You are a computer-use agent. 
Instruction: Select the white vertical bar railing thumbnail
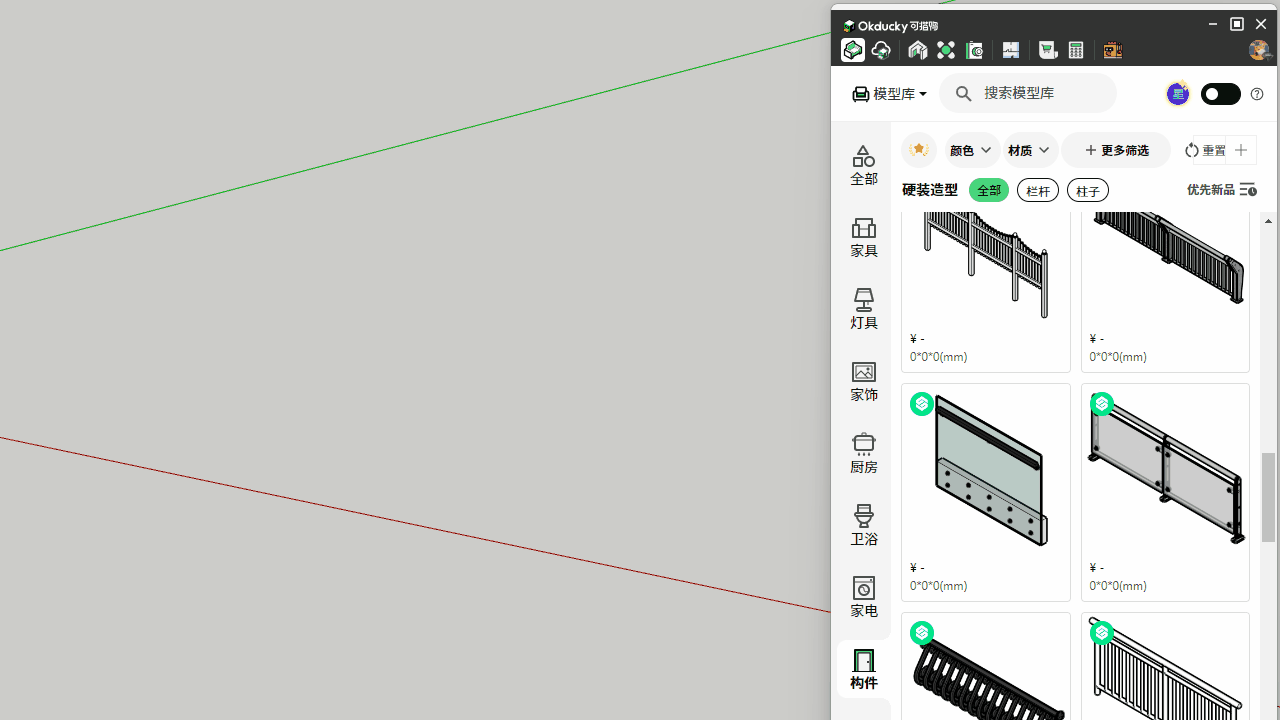(x=1166, y=667)
